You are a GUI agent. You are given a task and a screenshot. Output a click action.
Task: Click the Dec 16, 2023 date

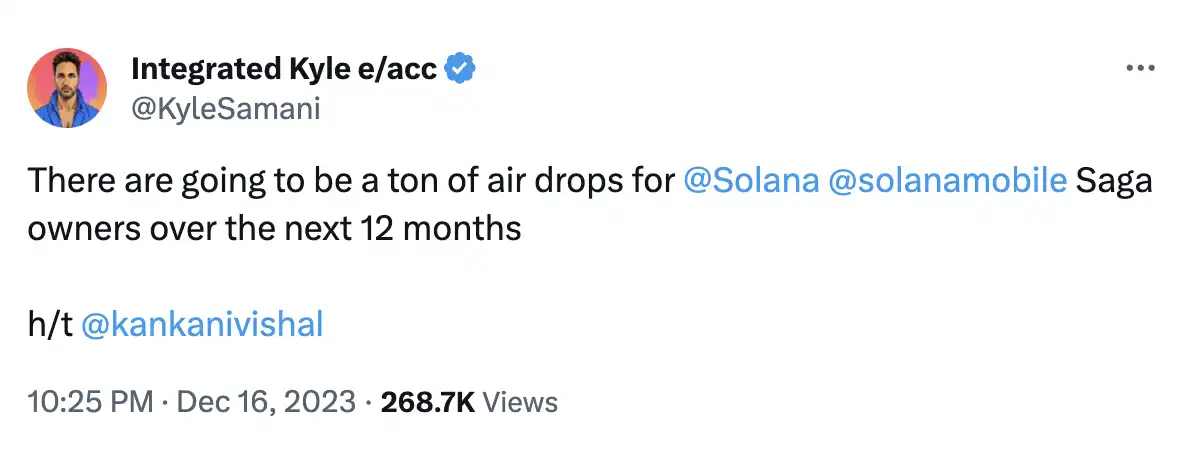(266, 402)
